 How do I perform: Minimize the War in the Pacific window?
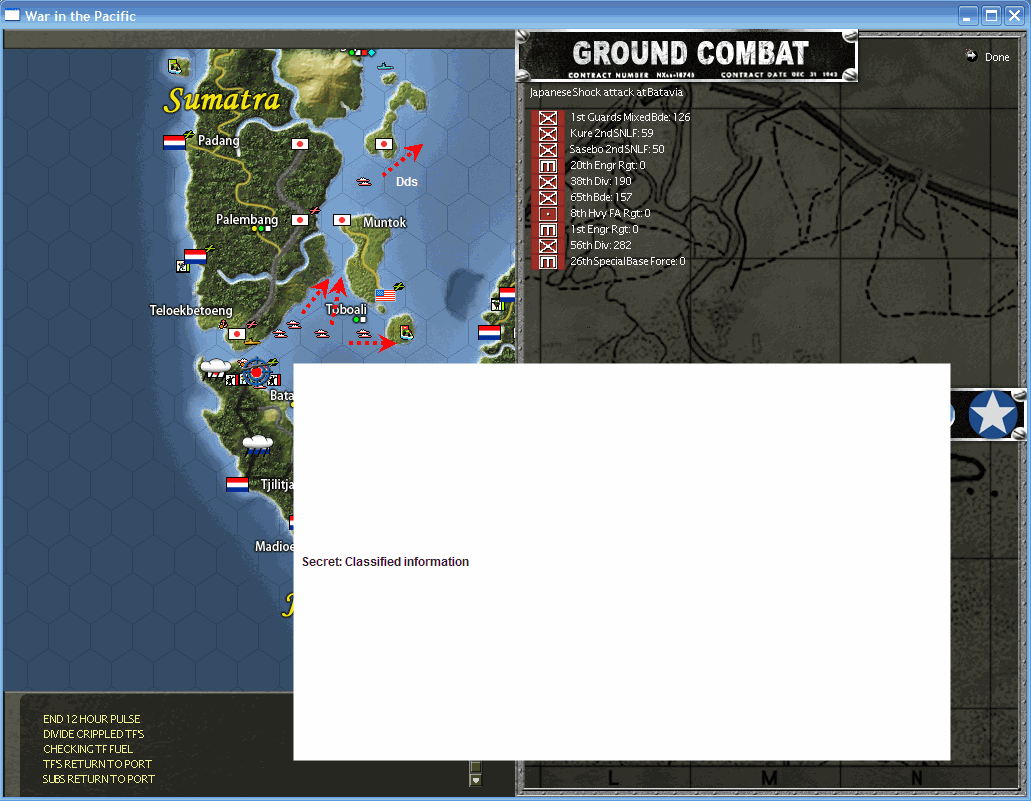click(x=967, y=16)
